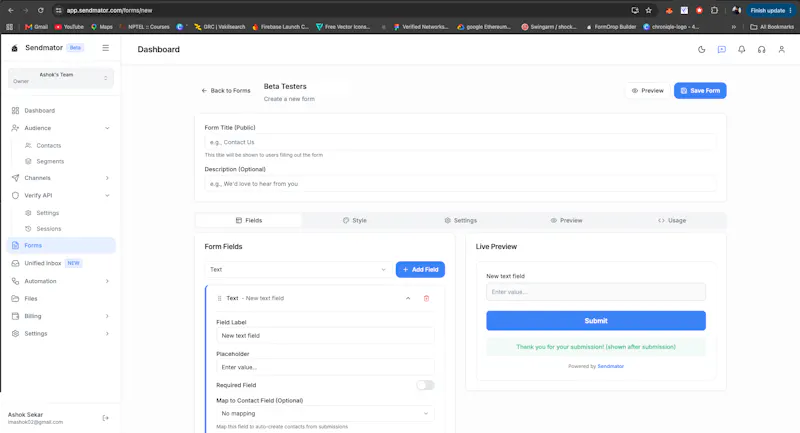Viewport: 800px width, 433px height.
Task: Delete the text field with trash icon
Action: click(x=426, y=298)
